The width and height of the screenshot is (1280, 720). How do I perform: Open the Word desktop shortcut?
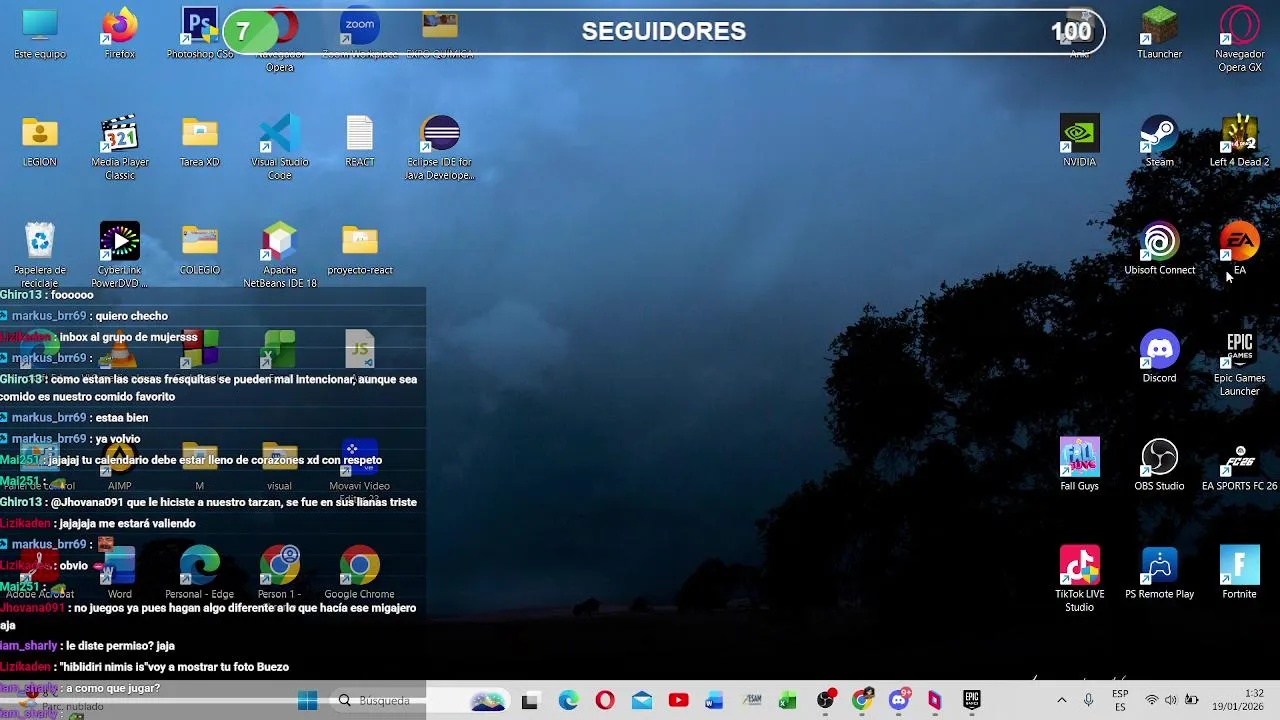(120, 573)
